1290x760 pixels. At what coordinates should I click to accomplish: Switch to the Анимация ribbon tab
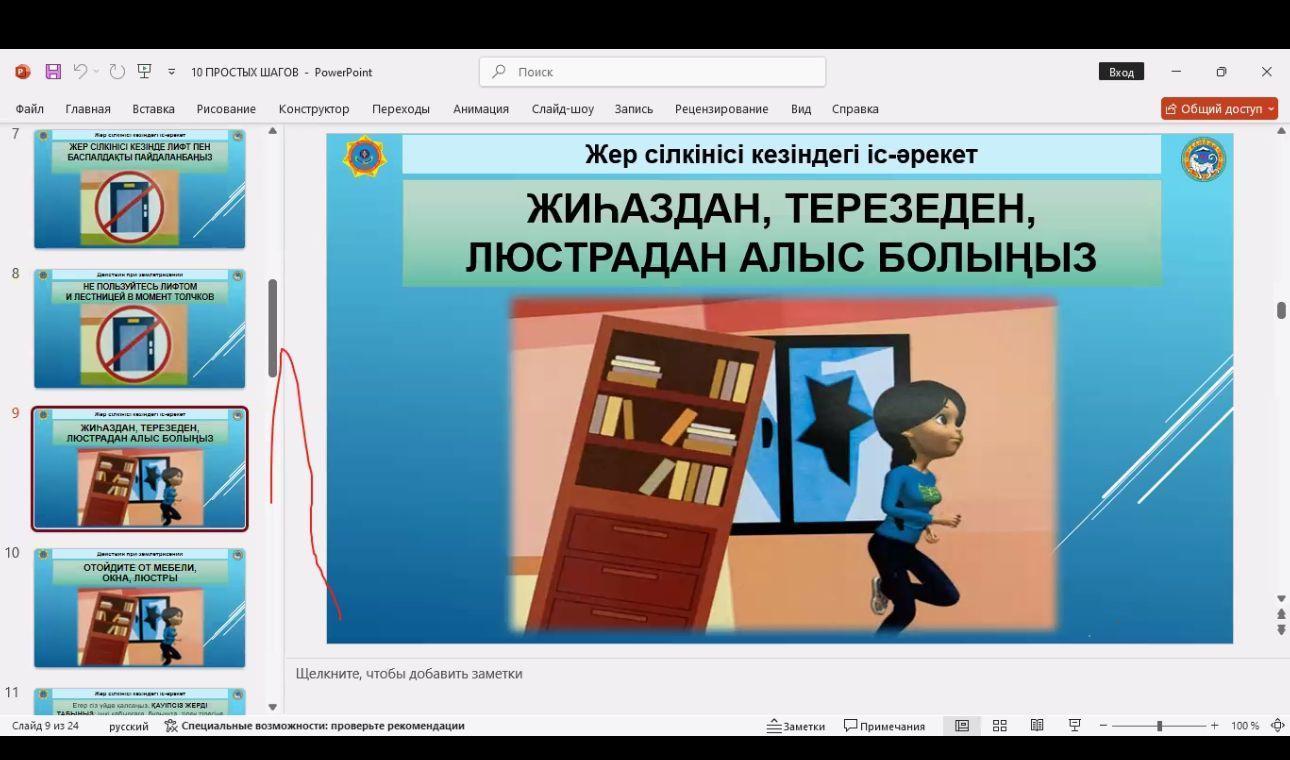[480, 108]
